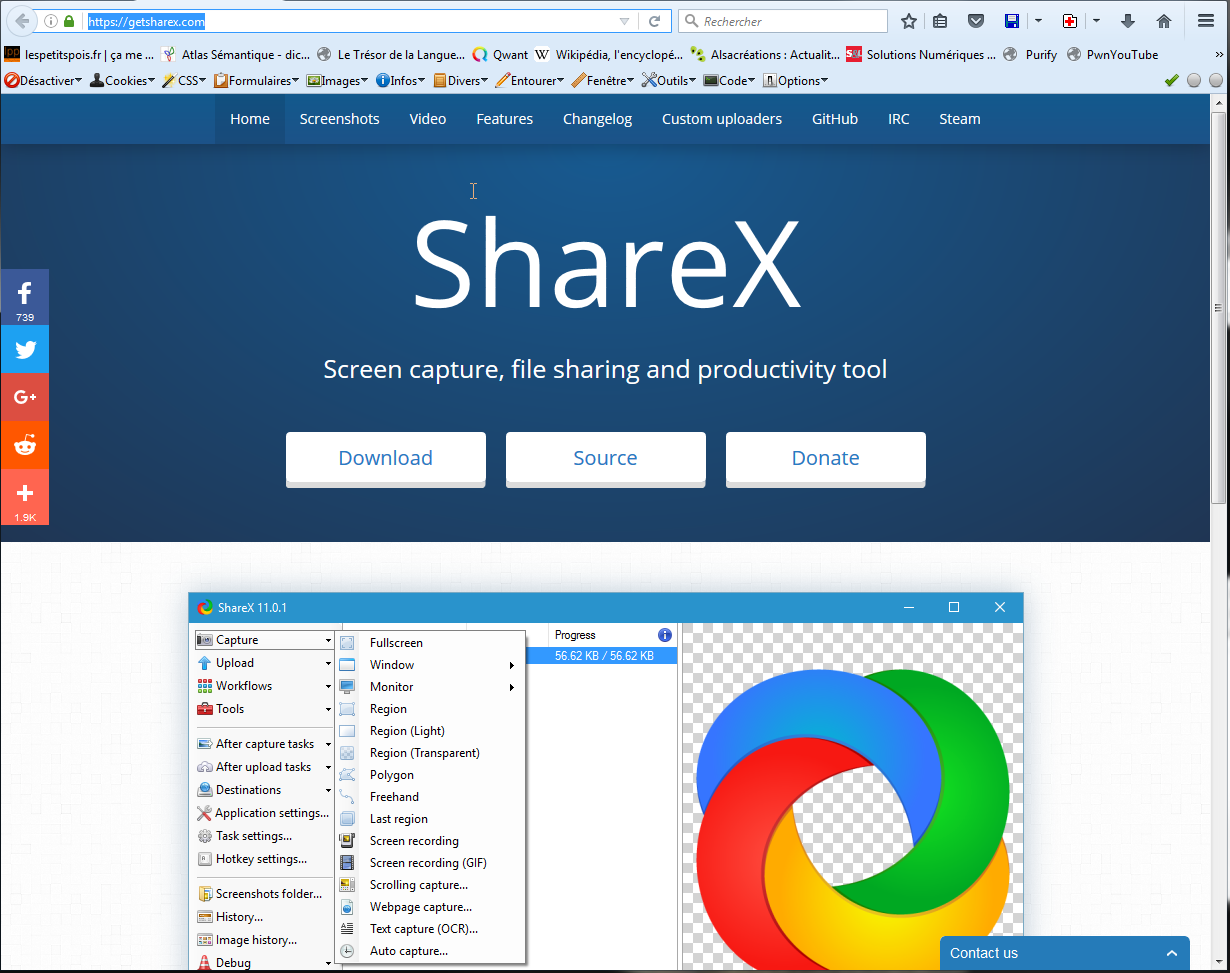Open the Pocket icon in the toolbar
1230x973 pixels.
coord(975,21)
